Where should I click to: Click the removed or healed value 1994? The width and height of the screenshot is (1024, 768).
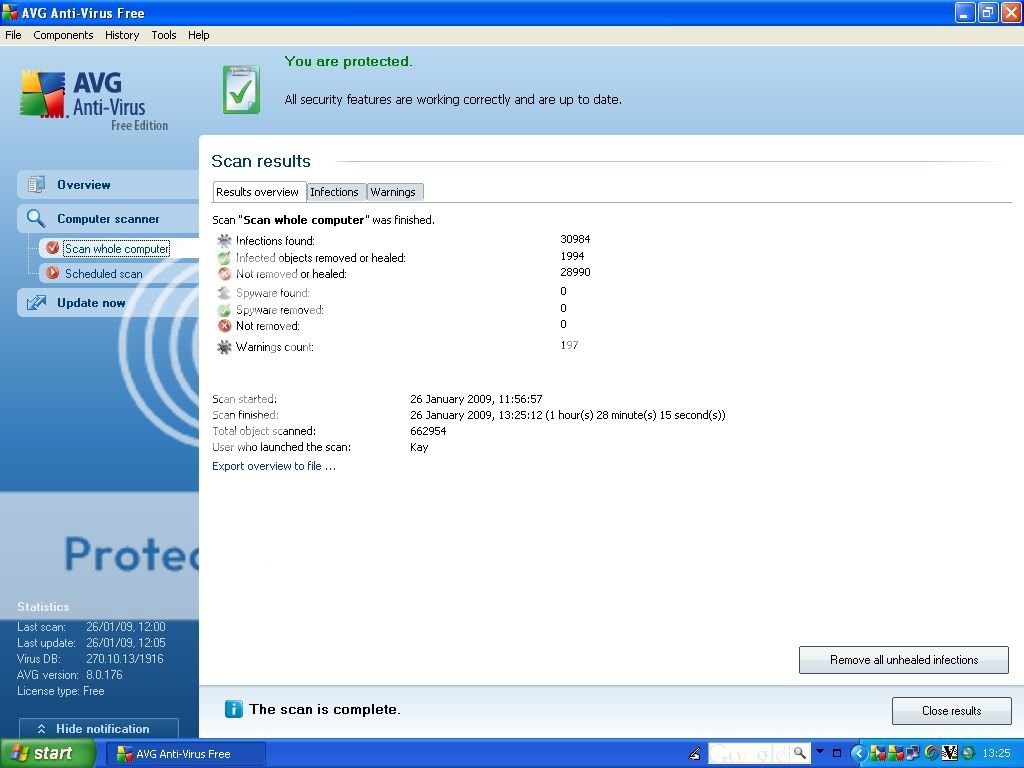point(572,256)
